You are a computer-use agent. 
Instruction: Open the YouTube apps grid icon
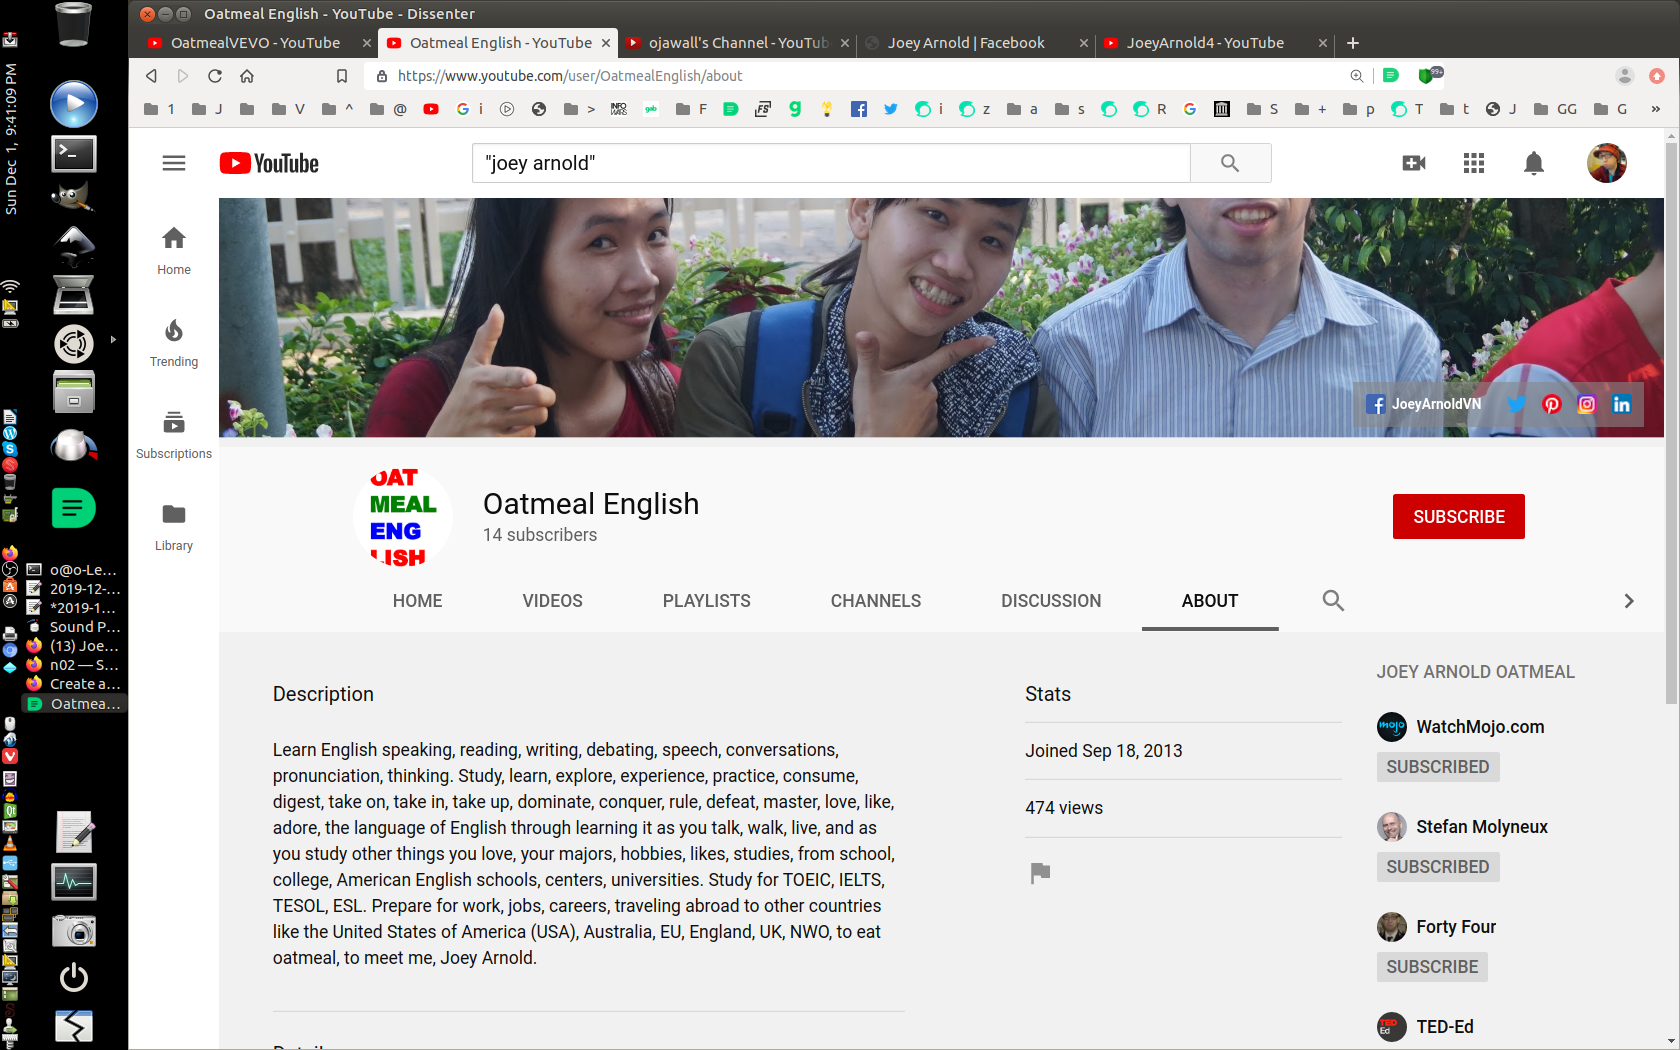(x=1474, y=163)
